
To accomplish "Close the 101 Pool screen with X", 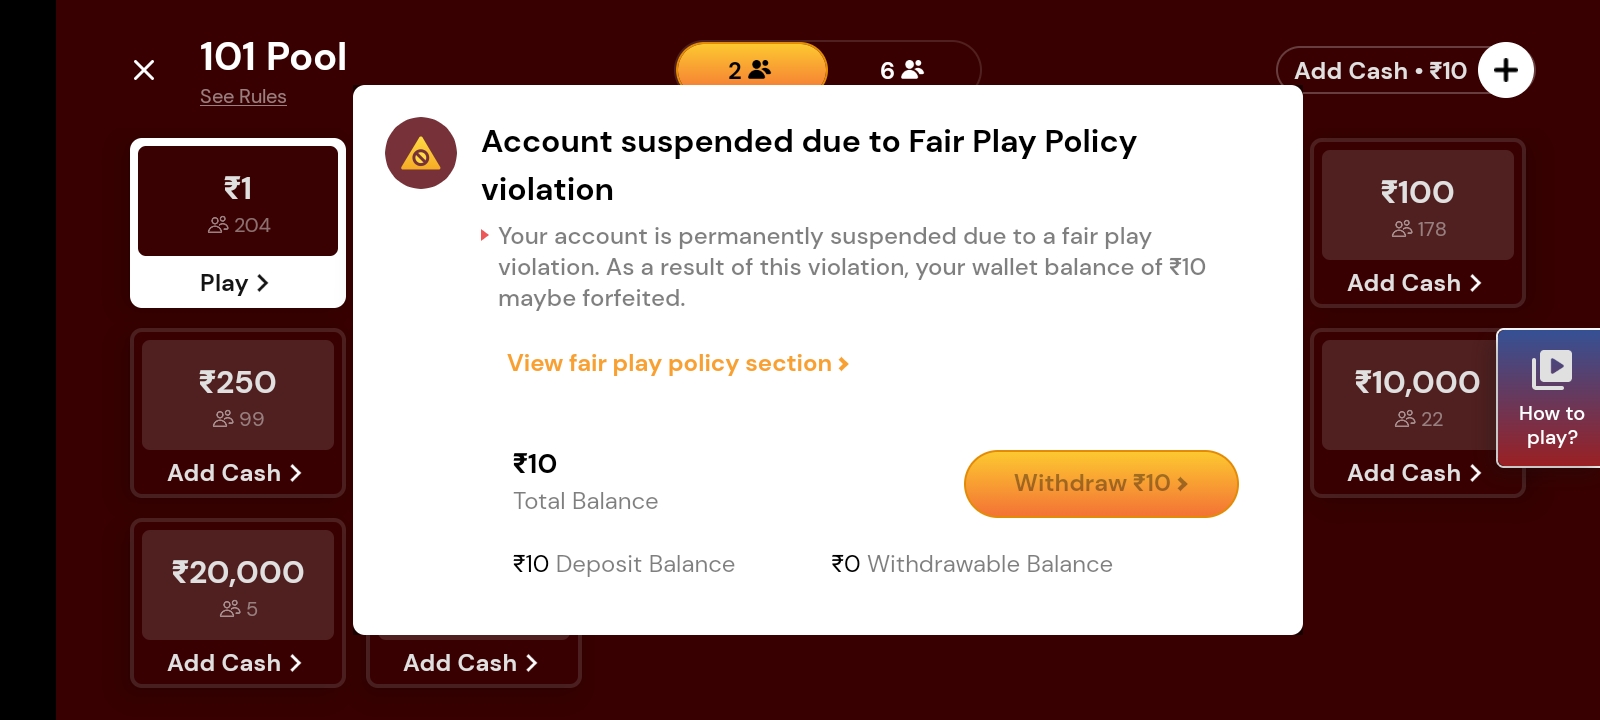I will click(144, 70).
